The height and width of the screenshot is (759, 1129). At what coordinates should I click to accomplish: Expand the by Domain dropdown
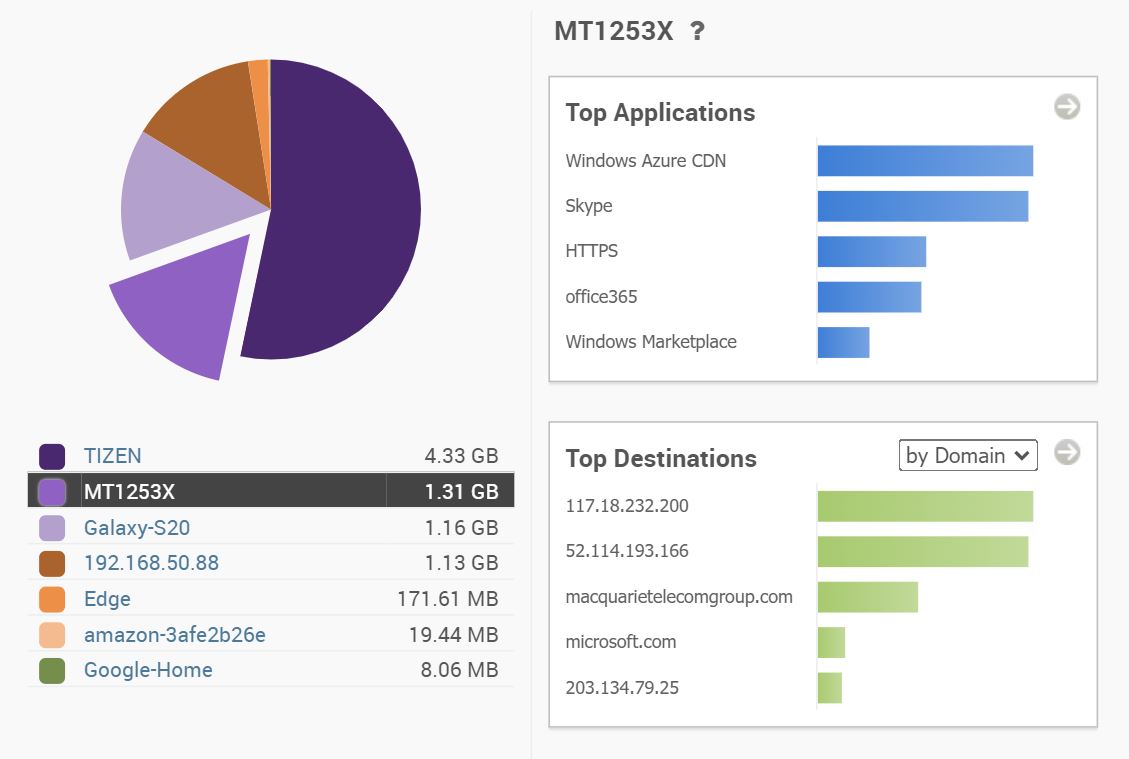coord(967,456)
